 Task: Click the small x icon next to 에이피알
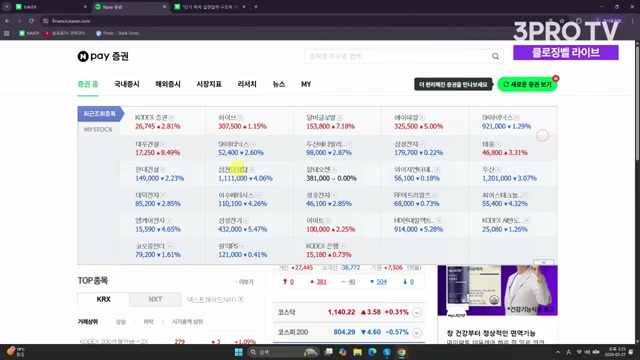[422, 118]
